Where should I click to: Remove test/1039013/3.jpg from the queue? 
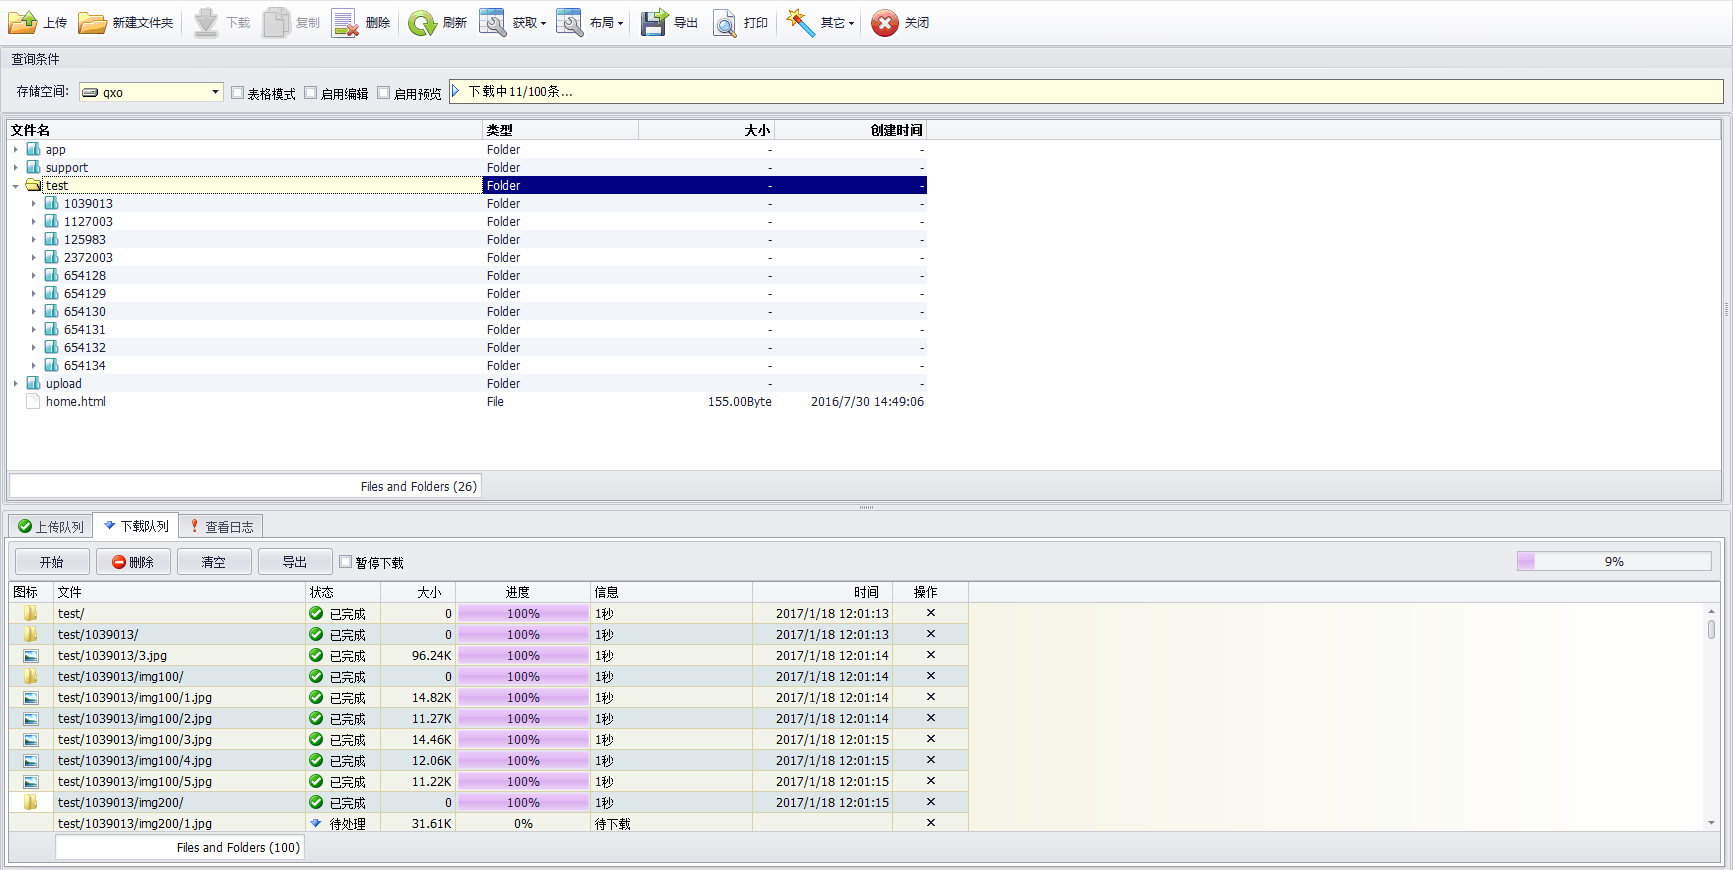click(931, 655)
